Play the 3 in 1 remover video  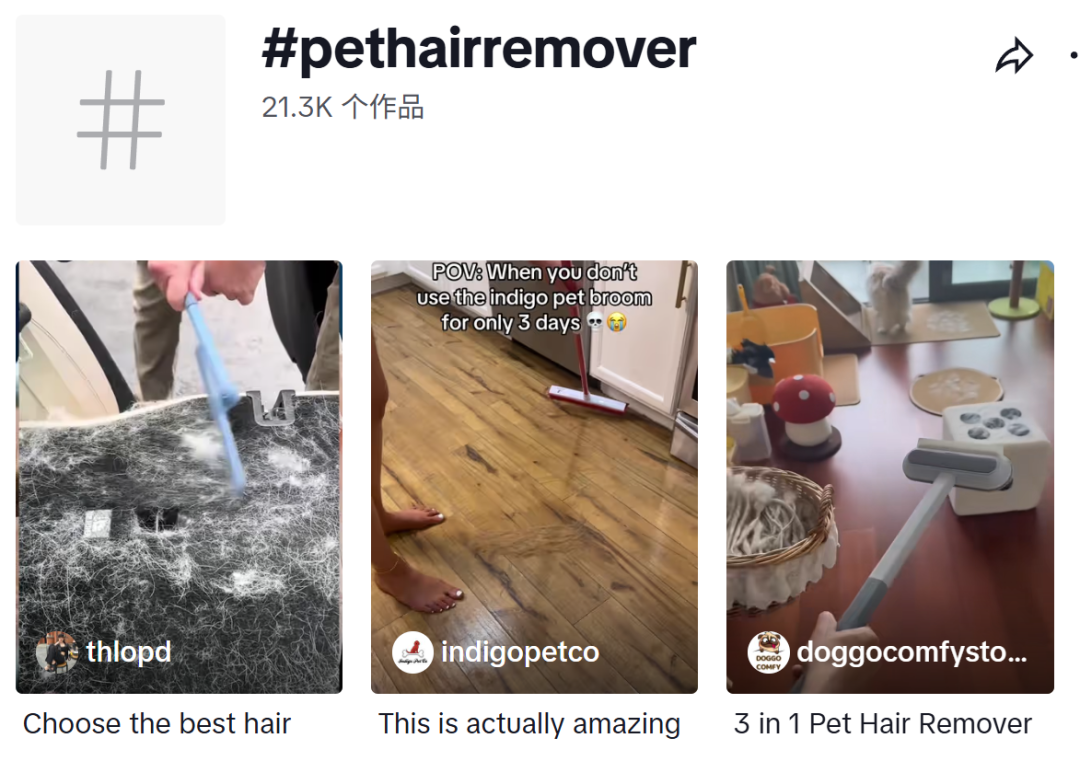click(x=890, y=477)
